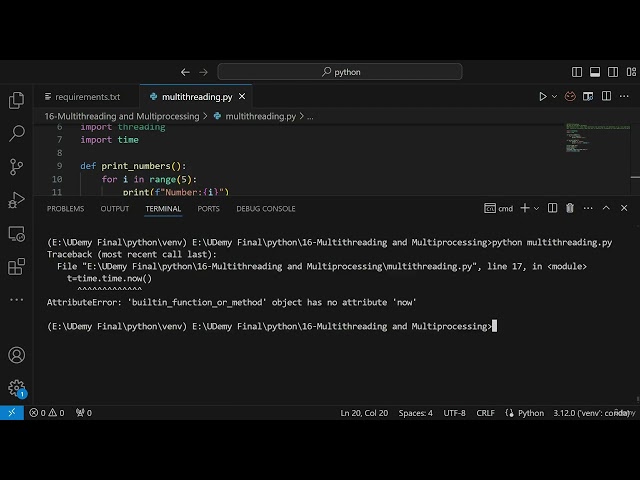Click breadcrumb folder 16-Multithreading and Multiprocessing
The height and width of the screenshot is (480, 640).
point(122,116)
